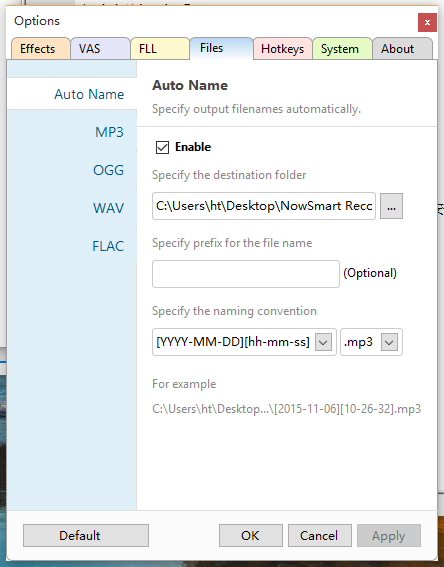Open the About tab
This screenshot has width=444, height=567.
(x=402, y=49)
